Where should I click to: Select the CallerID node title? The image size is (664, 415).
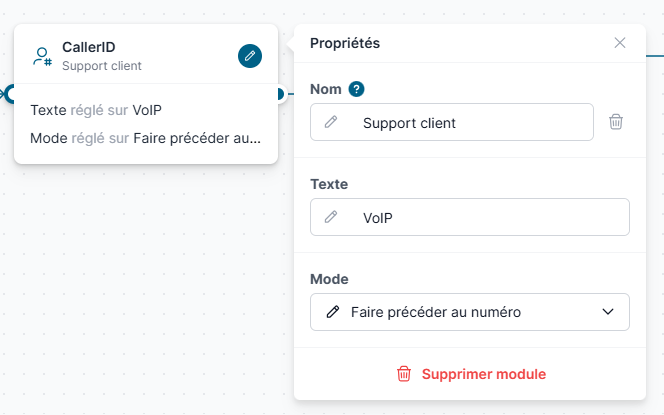tap(89, 47)
